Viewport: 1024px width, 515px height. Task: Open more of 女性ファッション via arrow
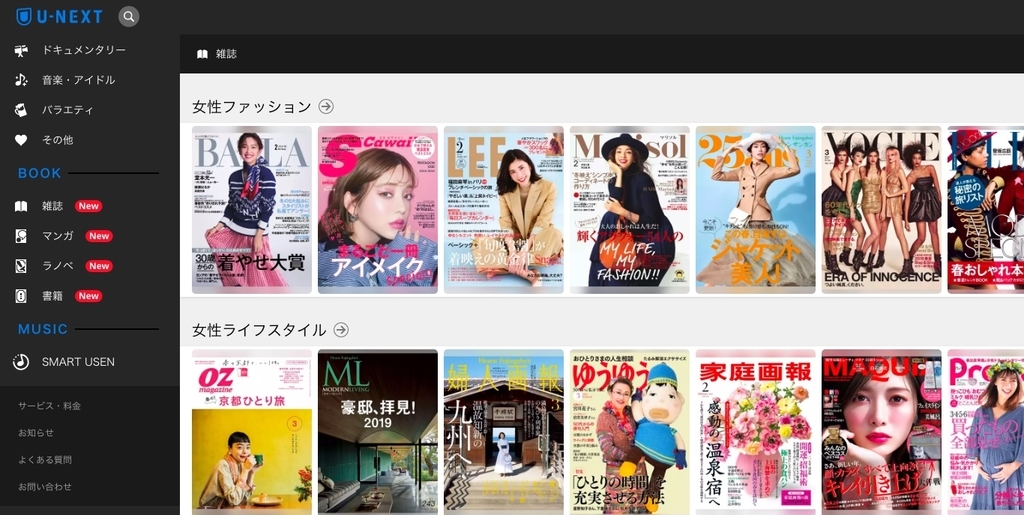pyautogui.click(x=326, y=106)
